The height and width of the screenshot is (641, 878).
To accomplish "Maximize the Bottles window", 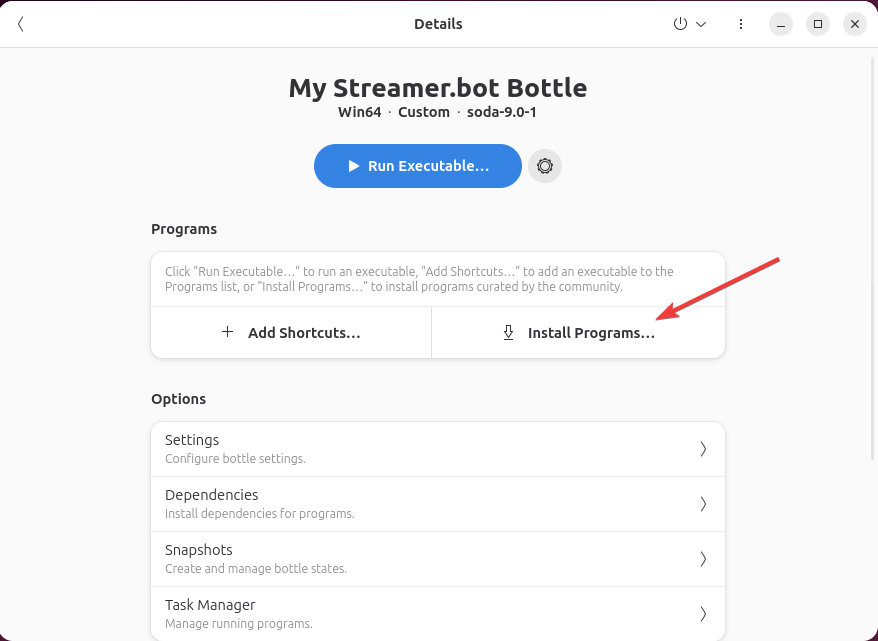I will (816, 23).
